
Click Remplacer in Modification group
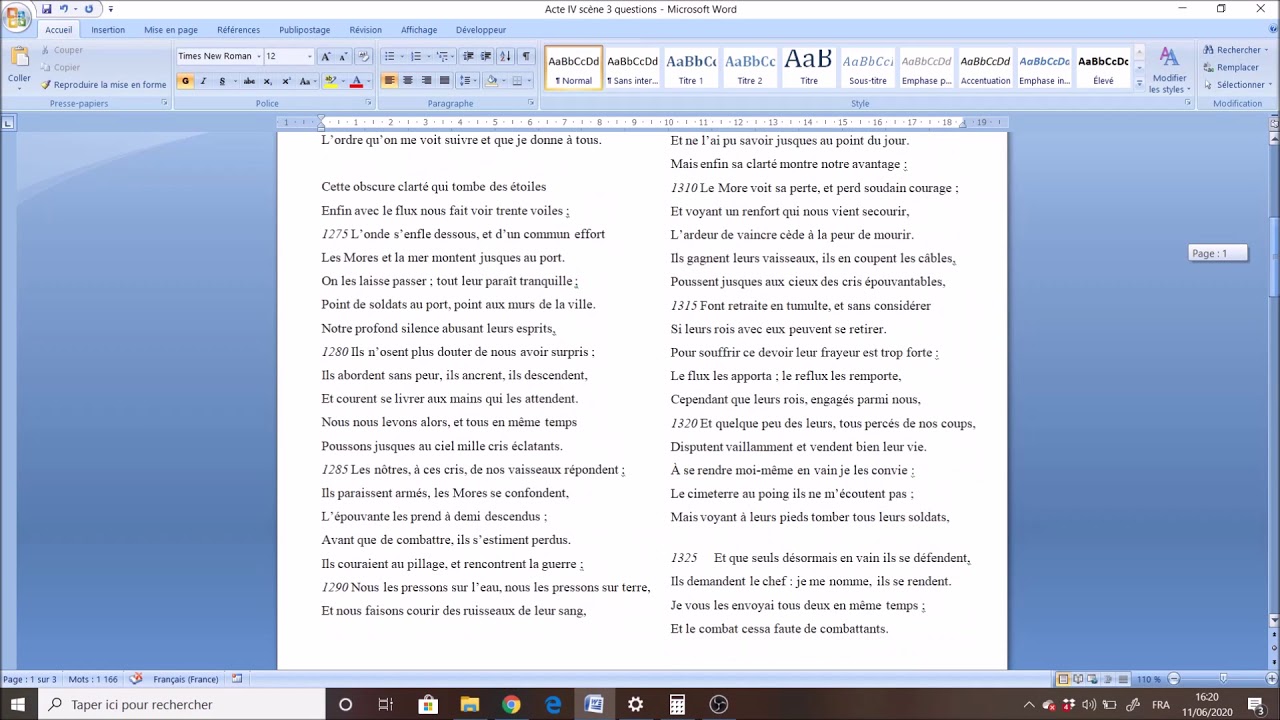point(1231,68)
